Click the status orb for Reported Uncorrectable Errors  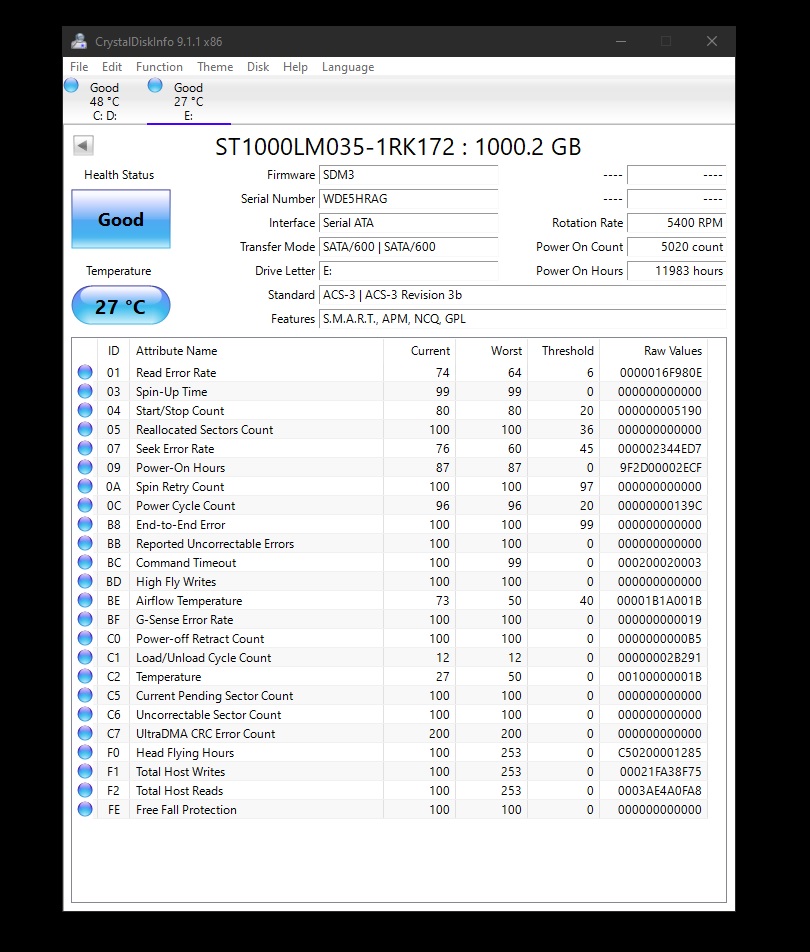click(85, 543)
